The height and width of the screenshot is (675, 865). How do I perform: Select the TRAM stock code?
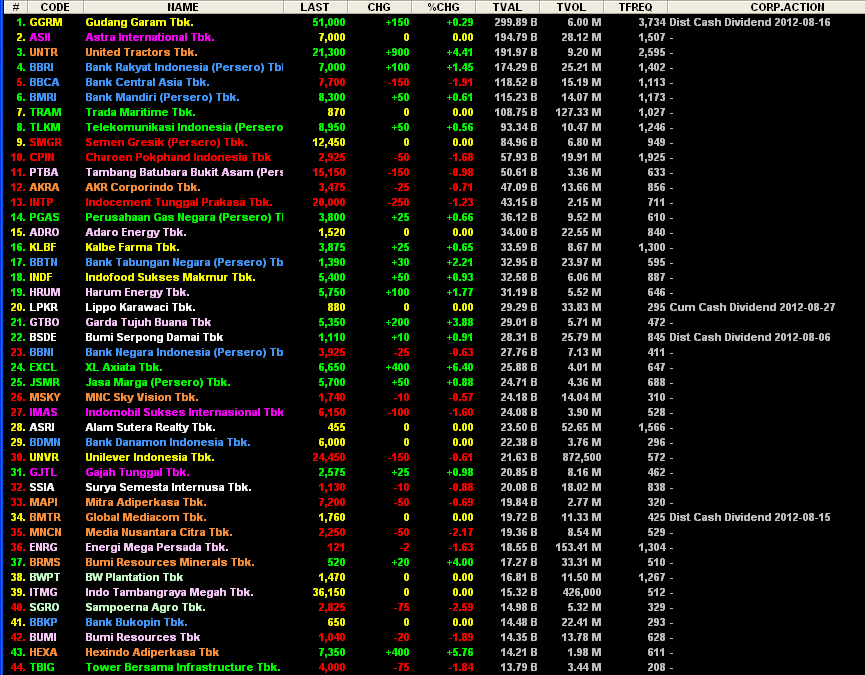[x=45, y=112]
